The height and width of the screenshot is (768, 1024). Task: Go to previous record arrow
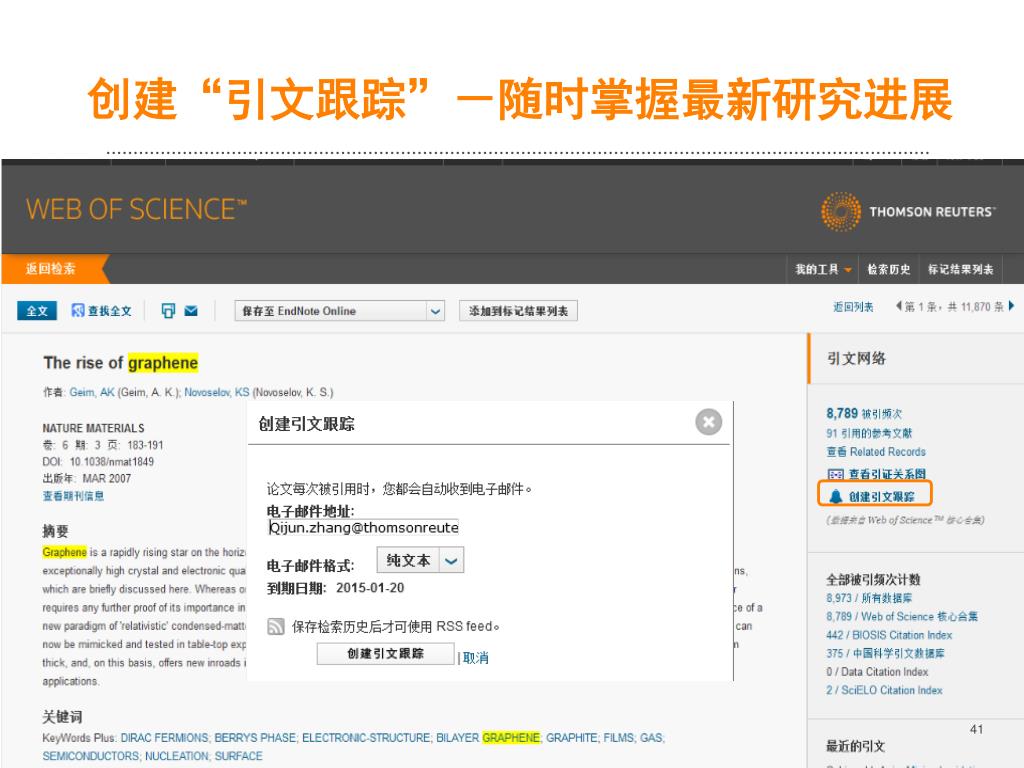(899, 306)
